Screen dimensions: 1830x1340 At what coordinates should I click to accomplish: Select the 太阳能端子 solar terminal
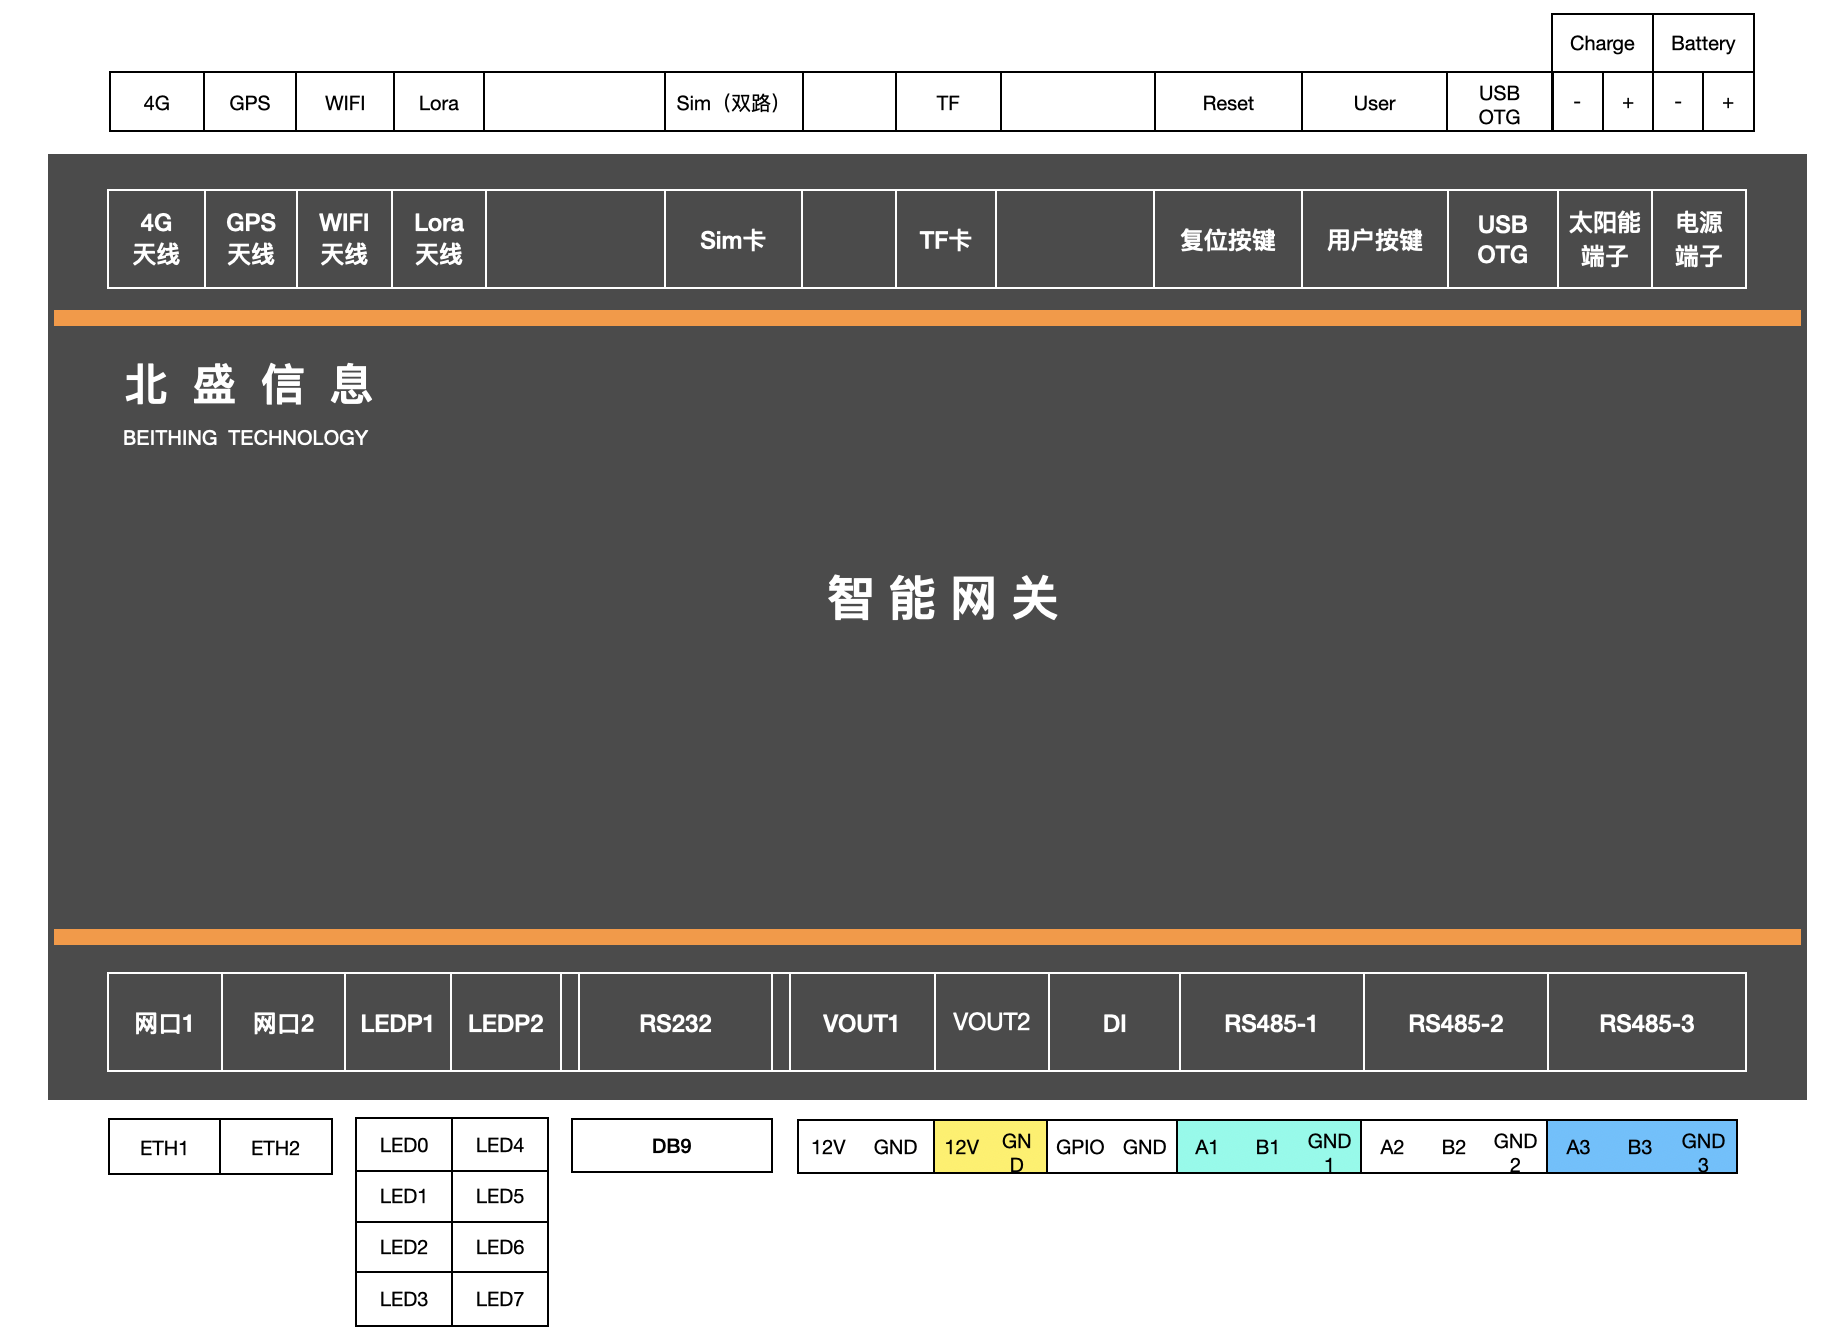(x=1604, y=239)
